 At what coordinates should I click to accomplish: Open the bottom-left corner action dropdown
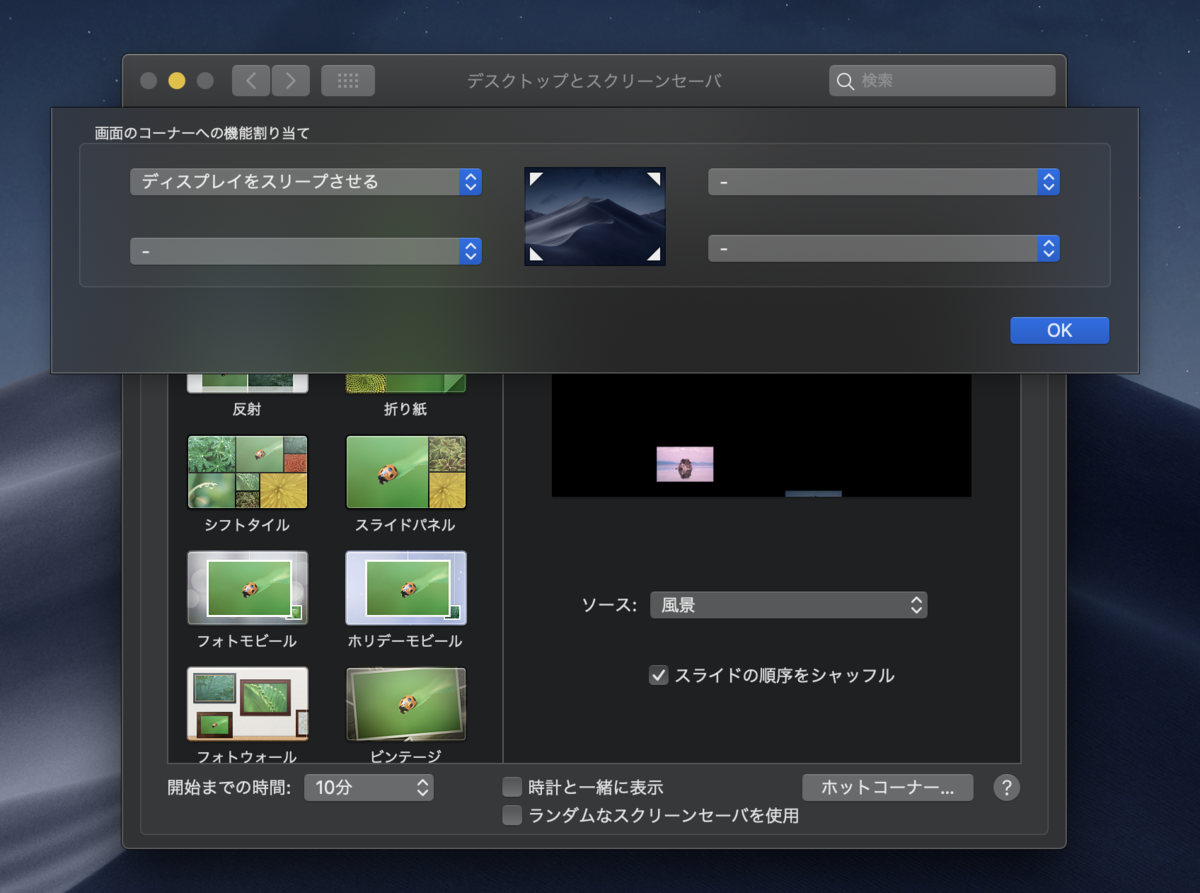(306, 251)
